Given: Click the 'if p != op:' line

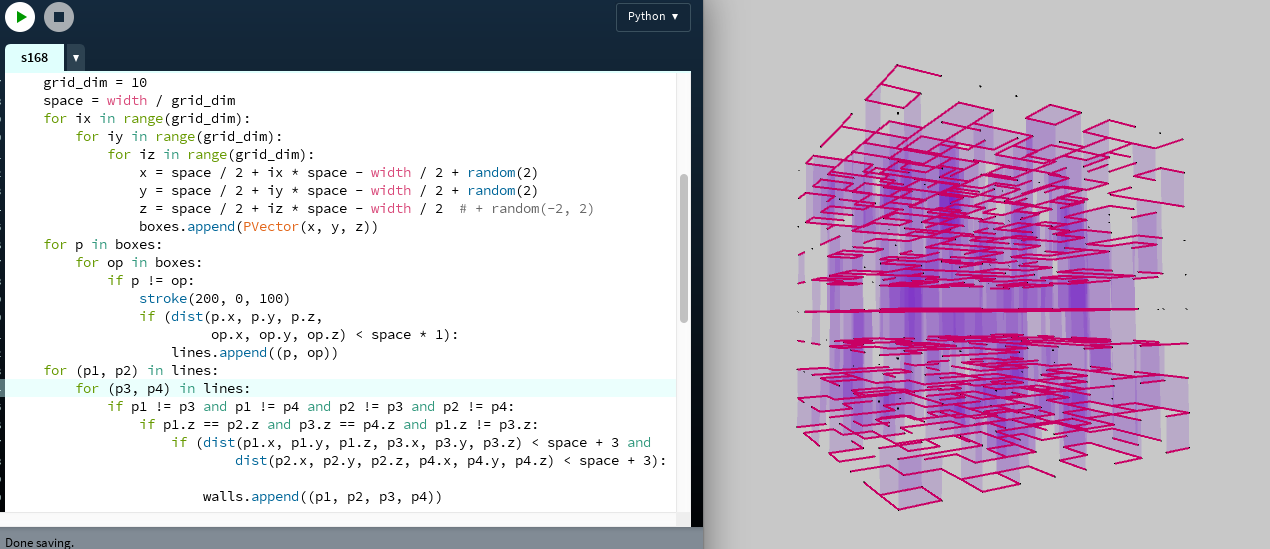Looking at the screenshot, I should click(x=151, y=280).
